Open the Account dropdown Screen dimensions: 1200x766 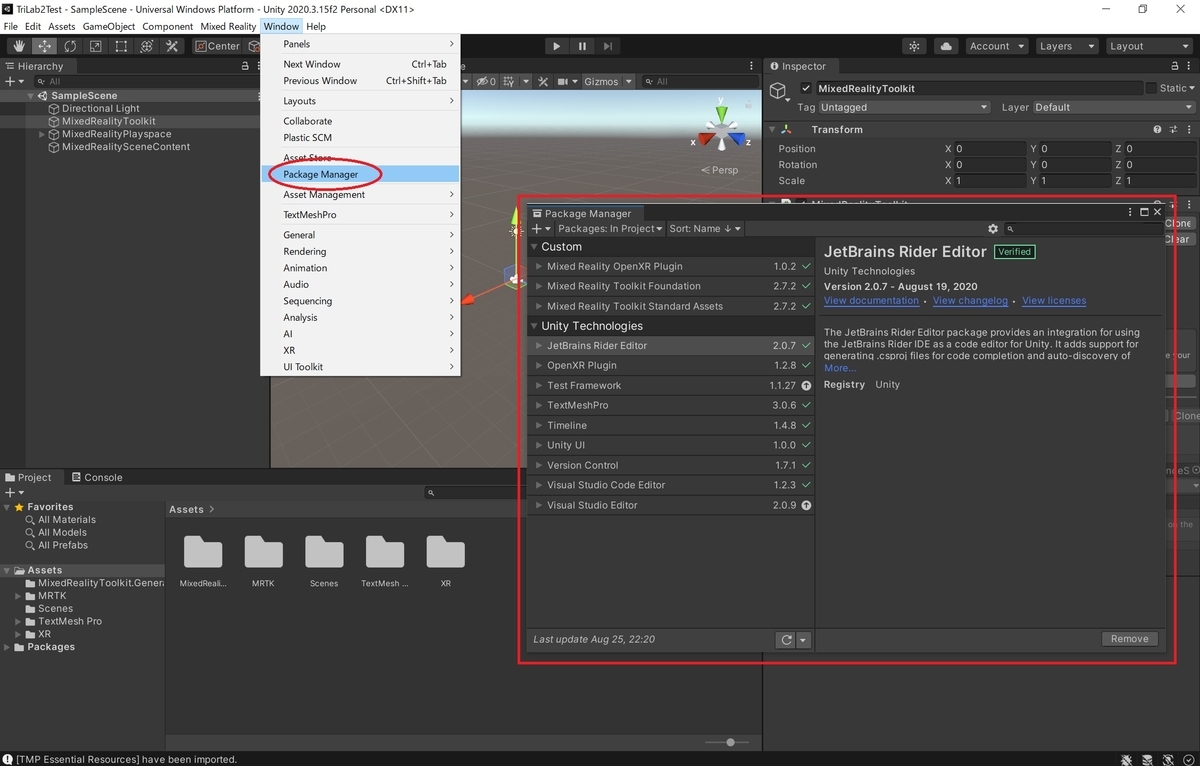coord(996,46)
